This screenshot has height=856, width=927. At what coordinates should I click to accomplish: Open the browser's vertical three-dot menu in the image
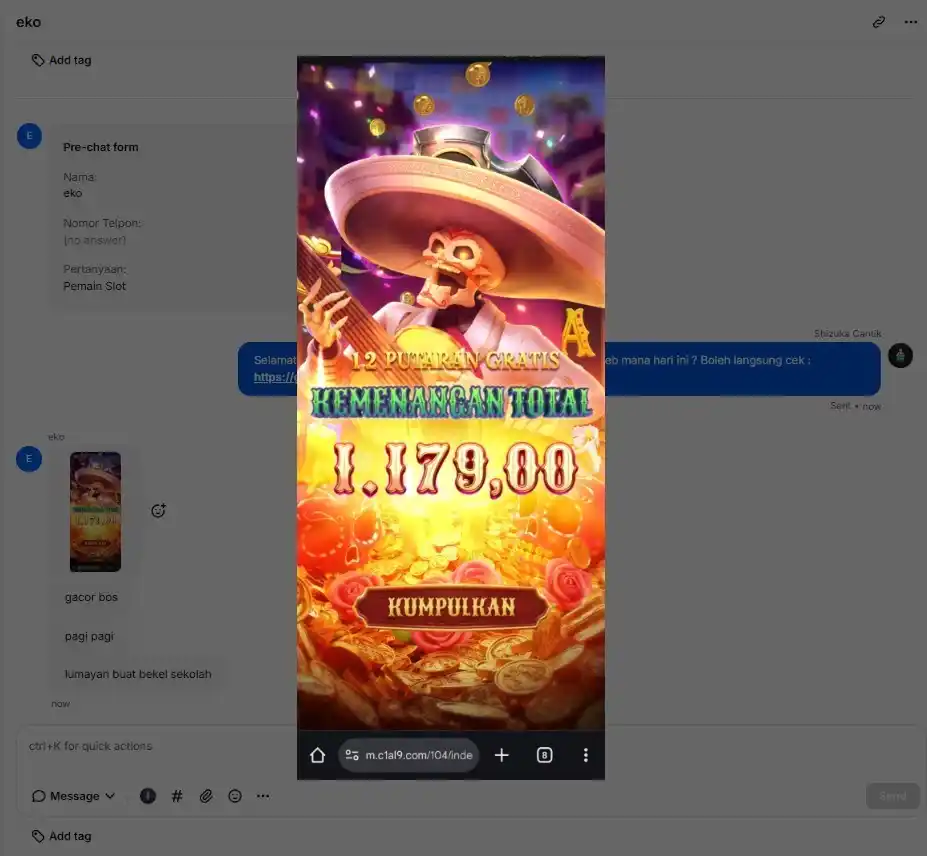pos(586,755)
